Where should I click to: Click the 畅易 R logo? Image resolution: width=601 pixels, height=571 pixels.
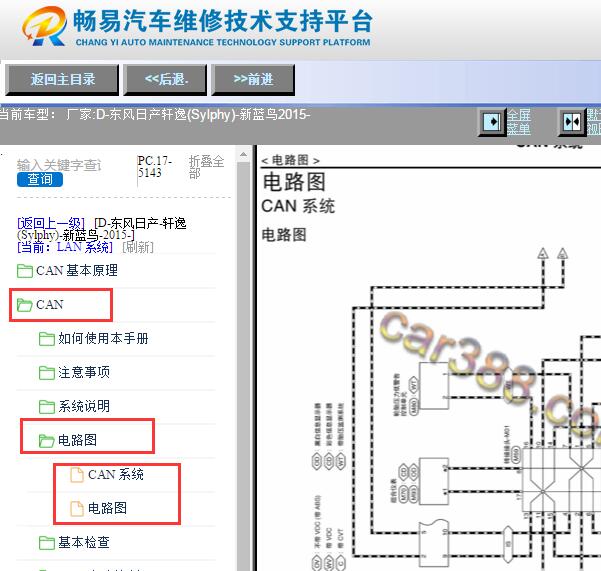[44, 26]
